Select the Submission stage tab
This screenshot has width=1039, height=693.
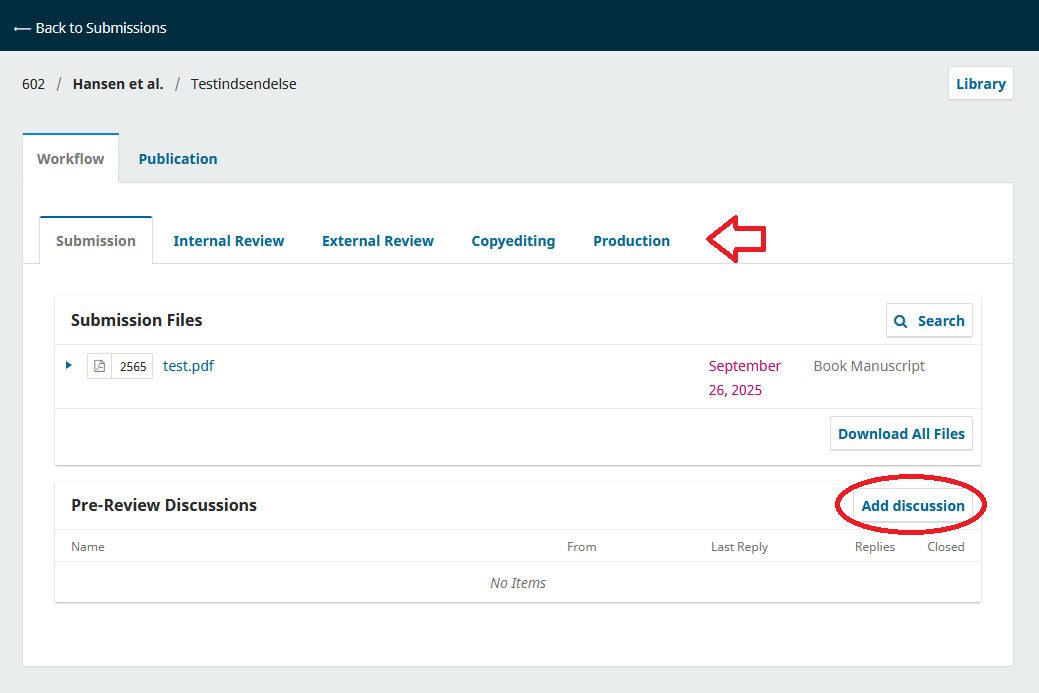click(x=96, y=241)
